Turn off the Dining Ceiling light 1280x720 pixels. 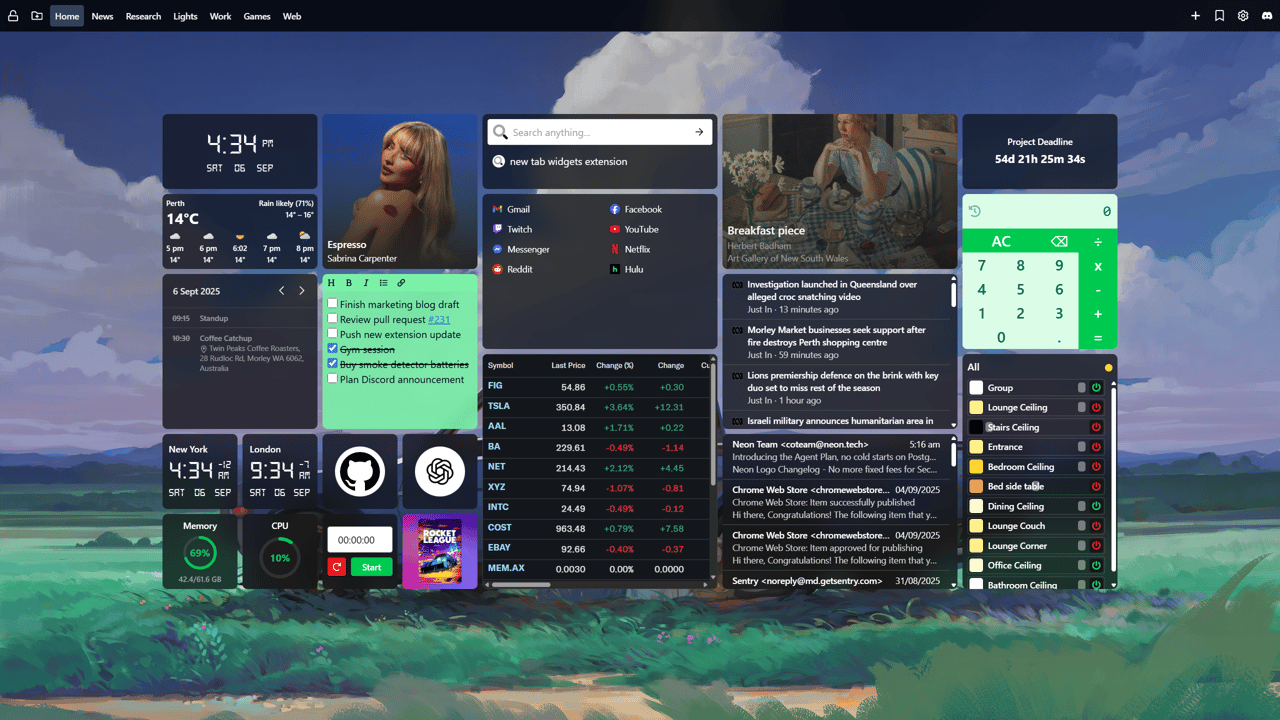pyautogui.click(x=1096, y=506)
